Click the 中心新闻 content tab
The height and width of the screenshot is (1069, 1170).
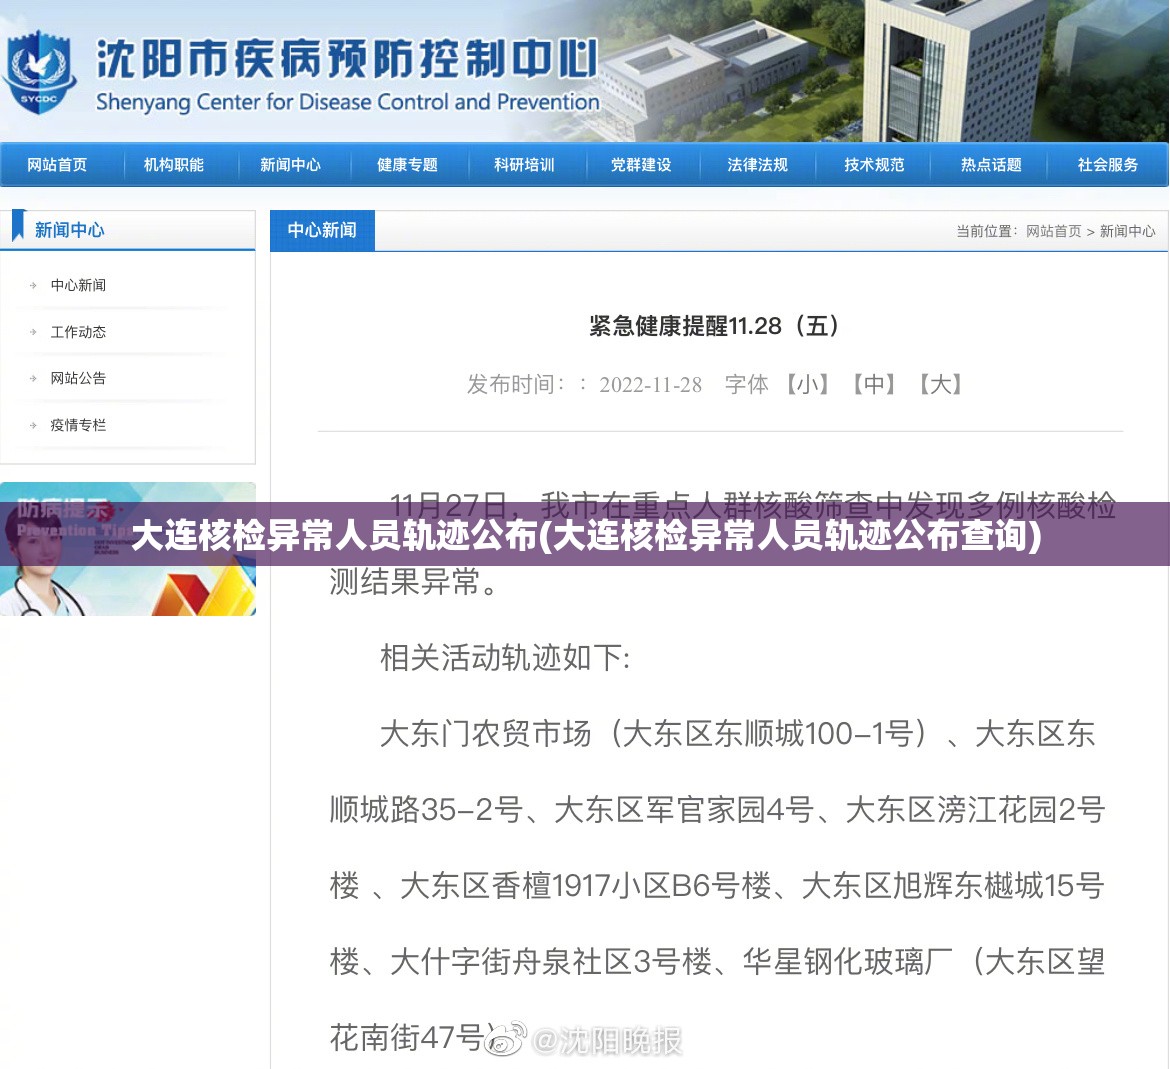coord(322,231)
